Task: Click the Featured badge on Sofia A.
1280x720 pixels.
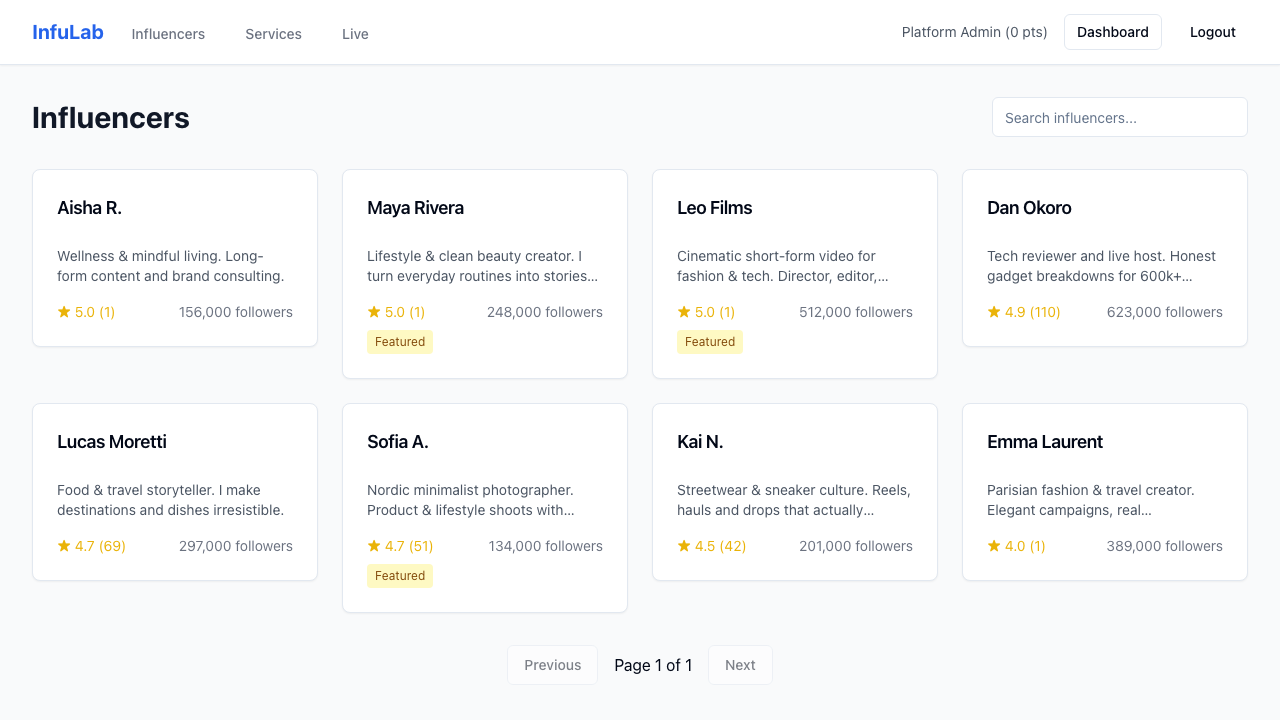Action: pyautogui.click(x=400, y=576)
